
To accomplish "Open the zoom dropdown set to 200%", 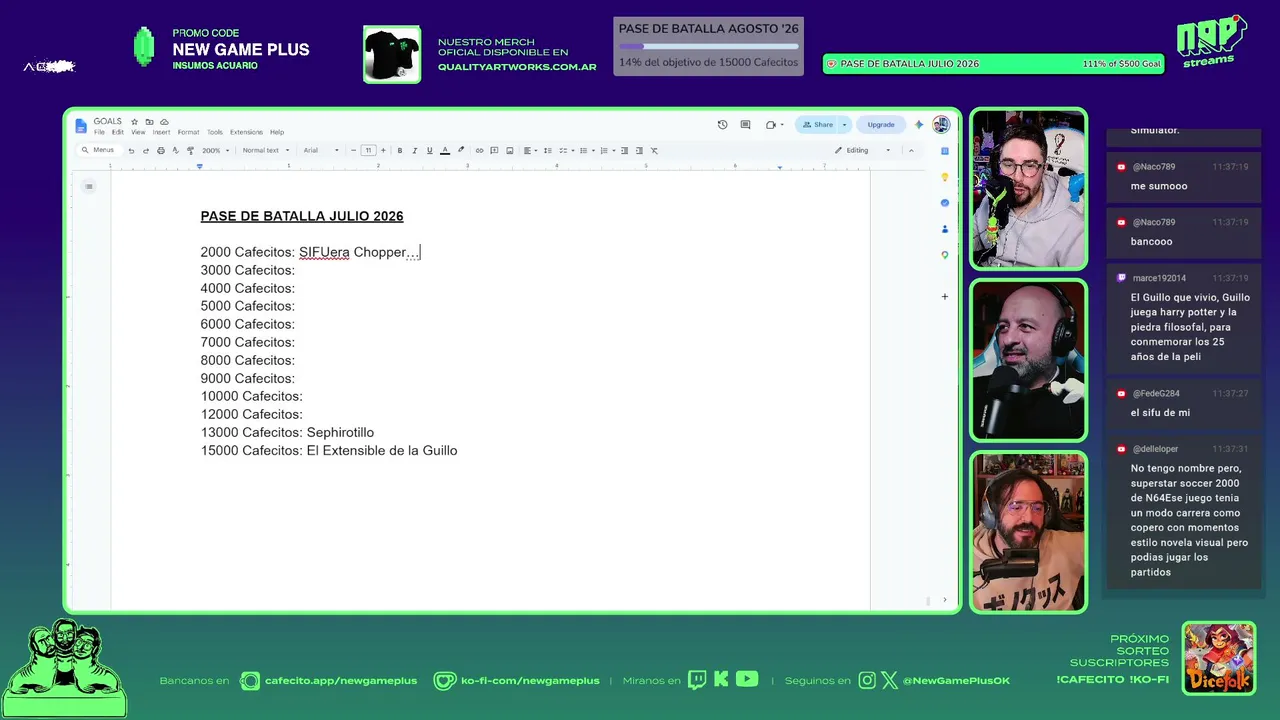I will pos(215,151).
